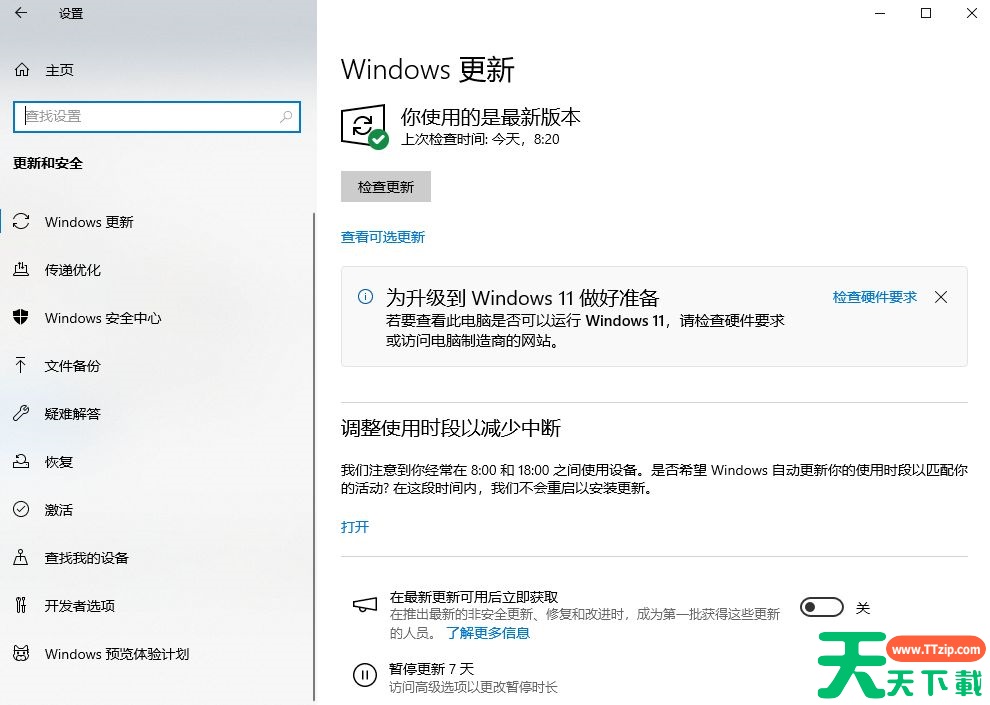Image resolution: width=990 pixels, height=705 pixels.
Task: Click the checkmark circle icon for 激活
Action: click(x=21, y=509)
